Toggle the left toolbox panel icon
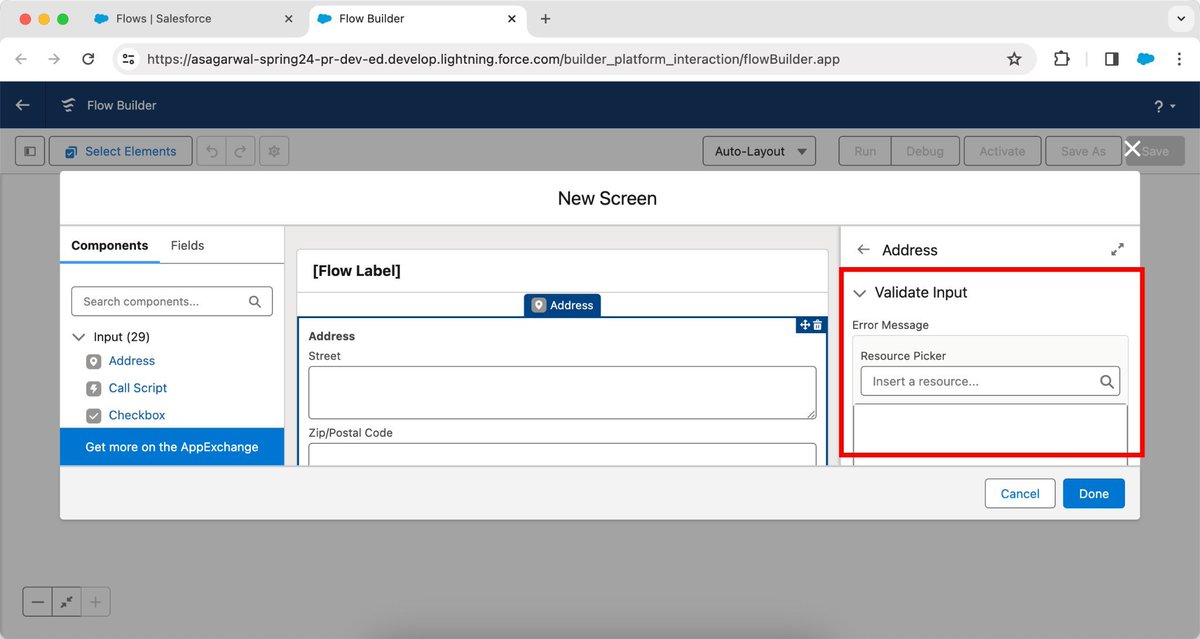The image size is (1200, 639). point(30,151)
